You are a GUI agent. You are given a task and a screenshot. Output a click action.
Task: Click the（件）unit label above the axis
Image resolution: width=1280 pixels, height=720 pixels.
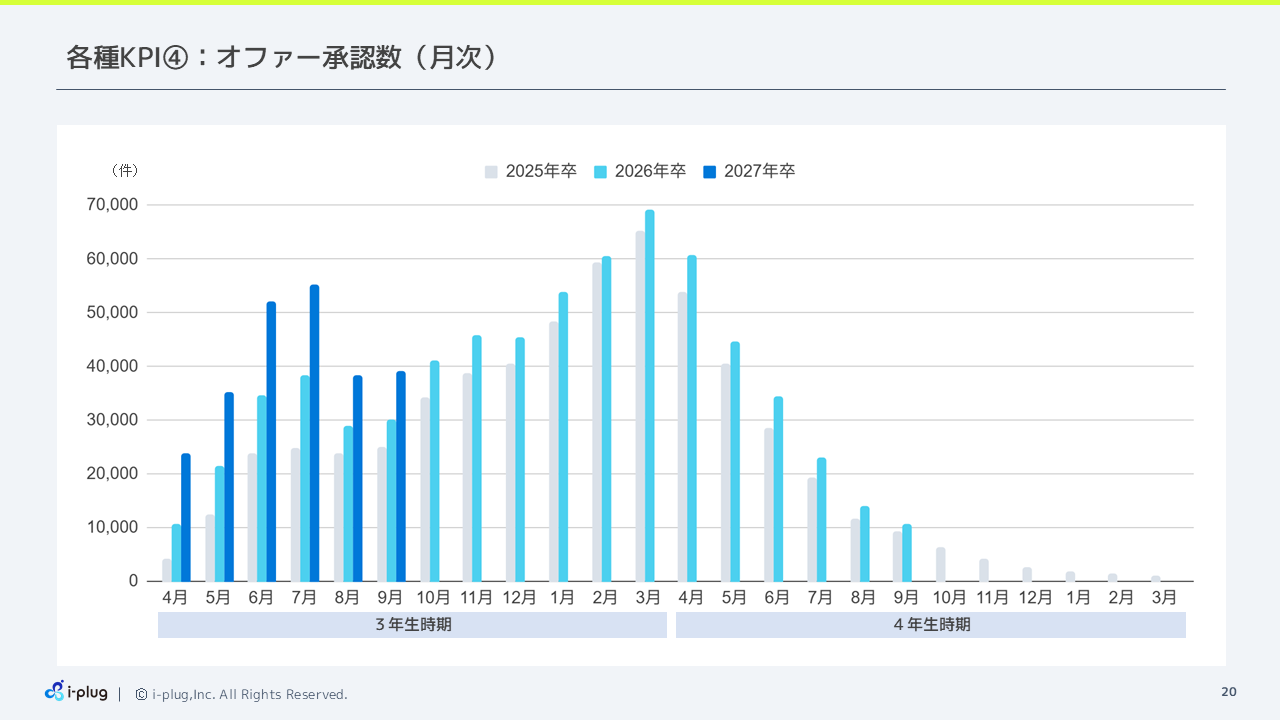pos(126,170)
